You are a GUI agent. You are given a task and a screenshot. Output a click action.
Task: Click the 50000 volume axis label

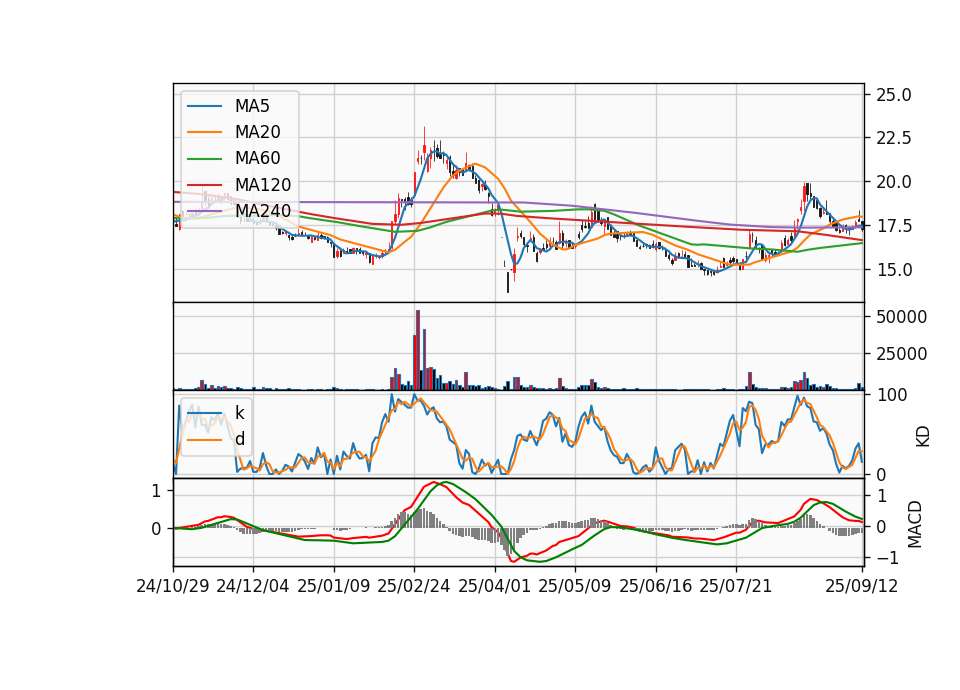[901, 317]
